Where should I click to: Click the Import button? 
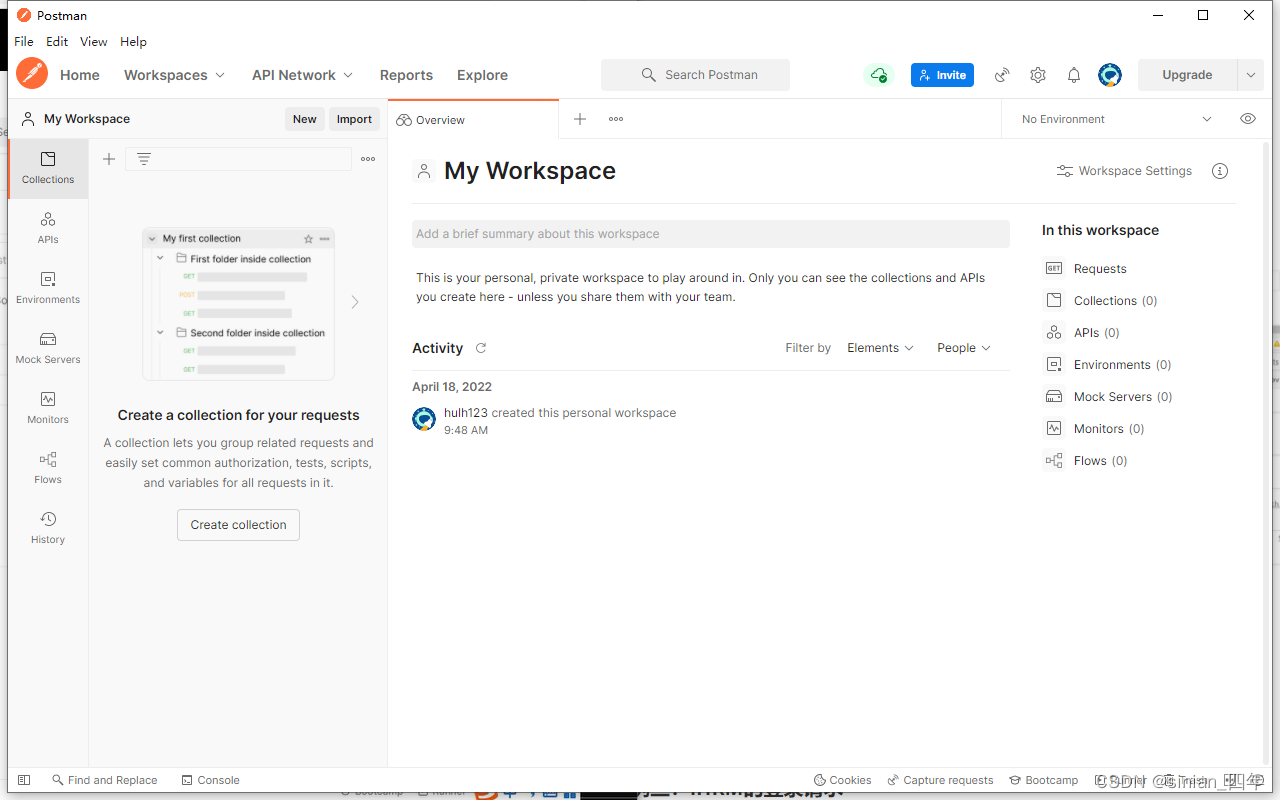pyautogui.click(x=354, y=119)
